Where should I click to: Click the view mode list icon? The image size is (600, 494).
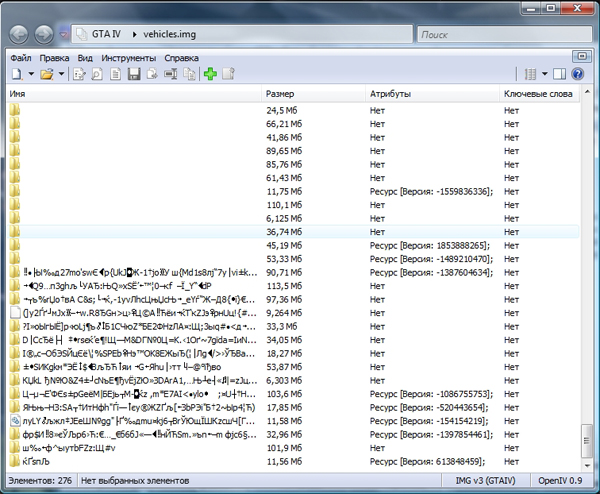click(530, 74)
